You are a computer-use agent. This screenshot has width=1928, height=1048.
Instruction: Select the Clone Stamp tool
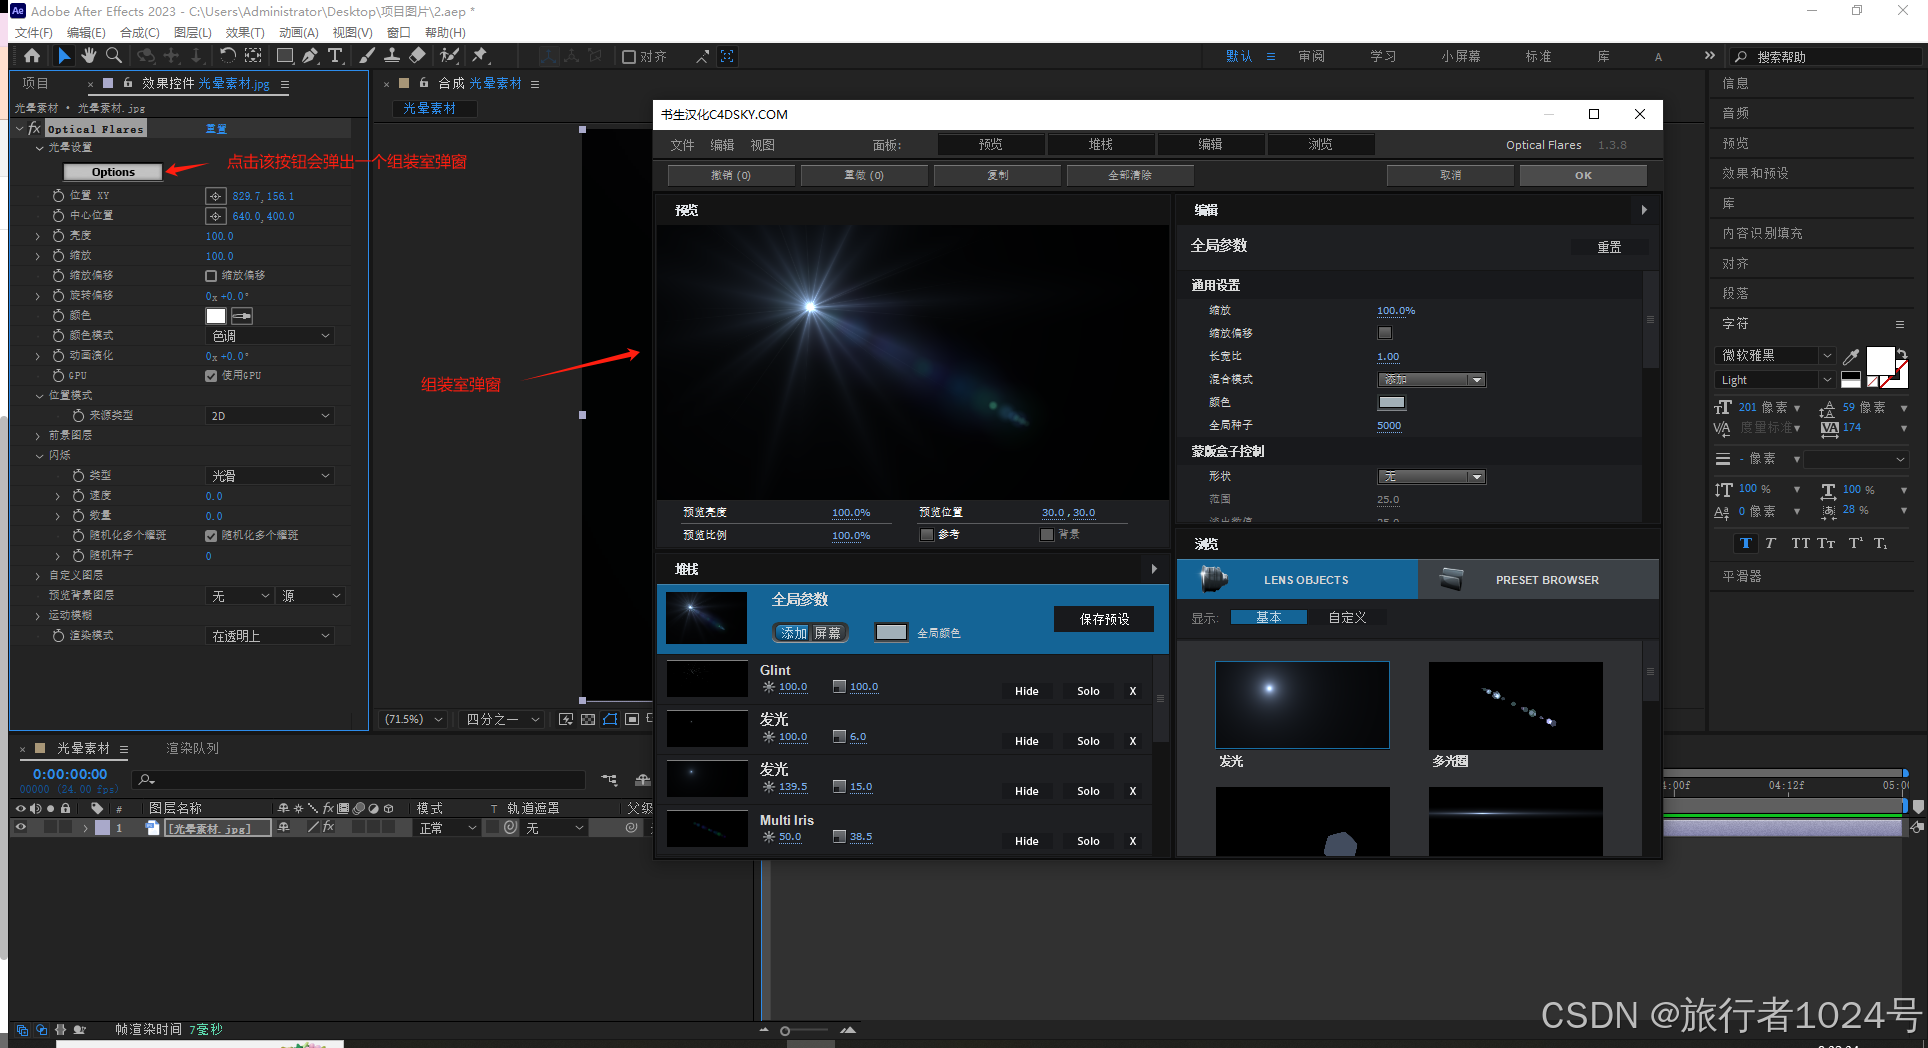click(392, 56)
